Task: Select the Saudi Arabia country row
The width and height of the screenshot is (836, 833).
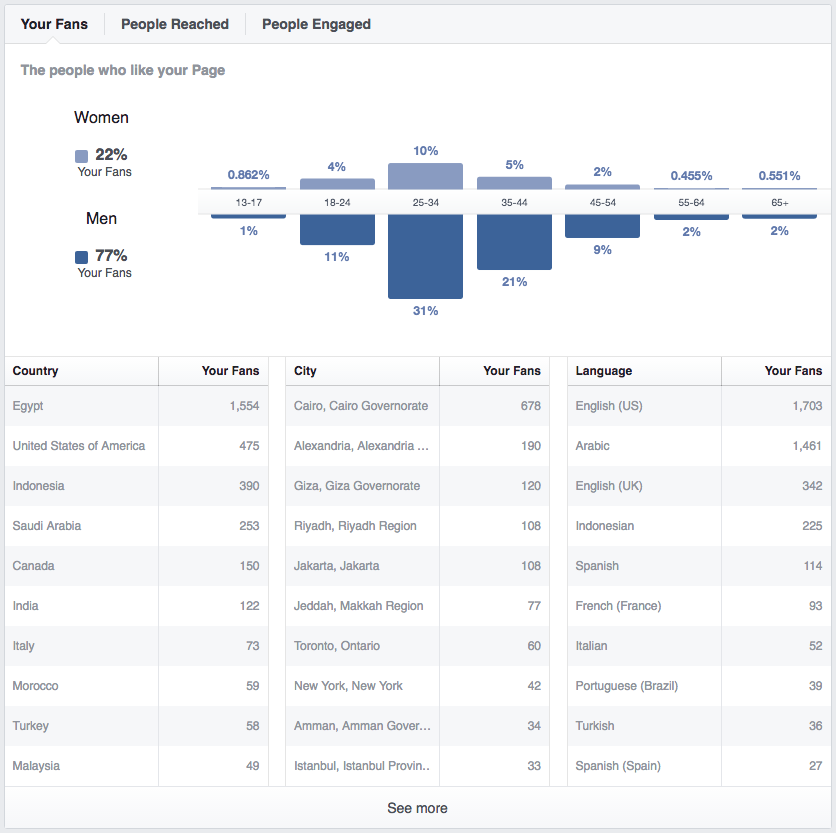Action: pyautogui.click(x=136, y=526)
